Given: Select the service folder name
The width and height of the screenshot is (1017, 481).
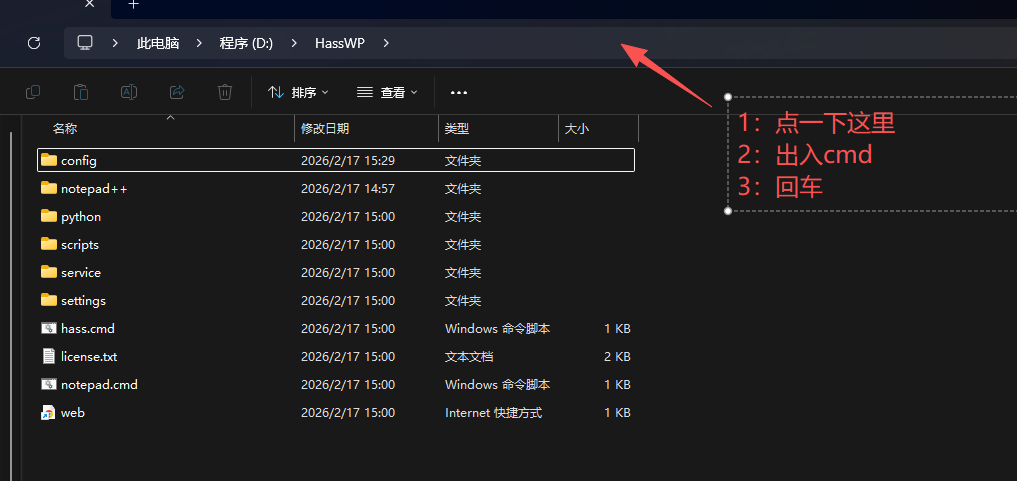Looking at the screenshot, I should click(81, 272).
